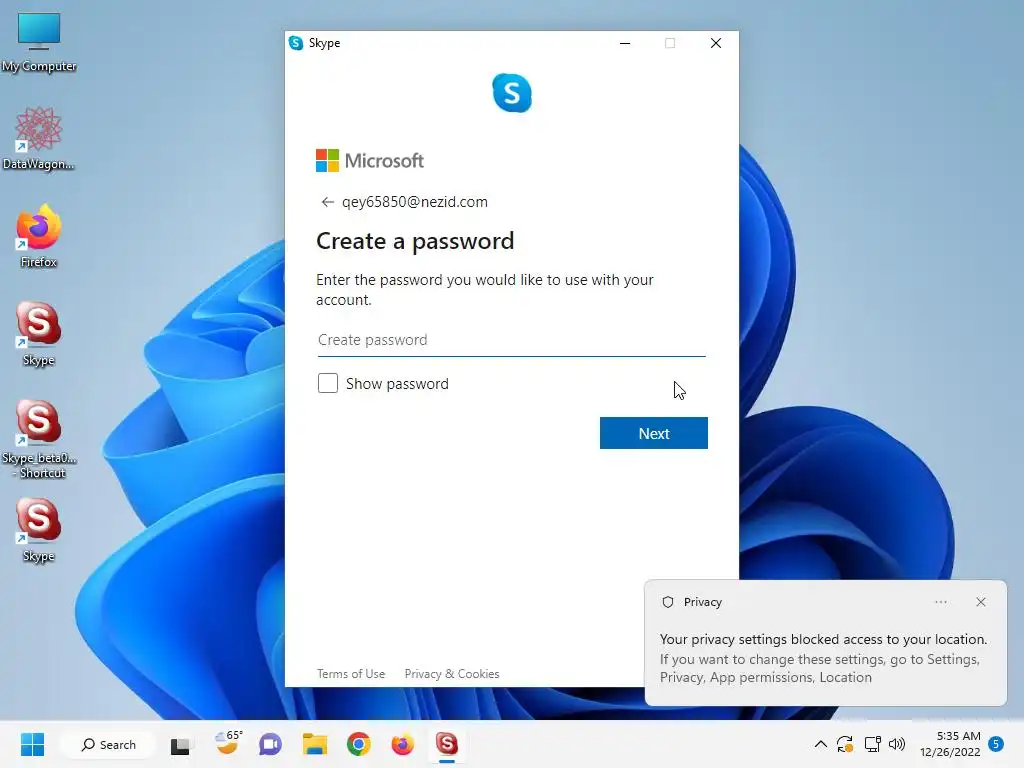The width and height of the screenshot is (1024, 768).
Task: Click the qey65850@nezid.com email text
Action: pyautogui.click(x=415, y=202)
